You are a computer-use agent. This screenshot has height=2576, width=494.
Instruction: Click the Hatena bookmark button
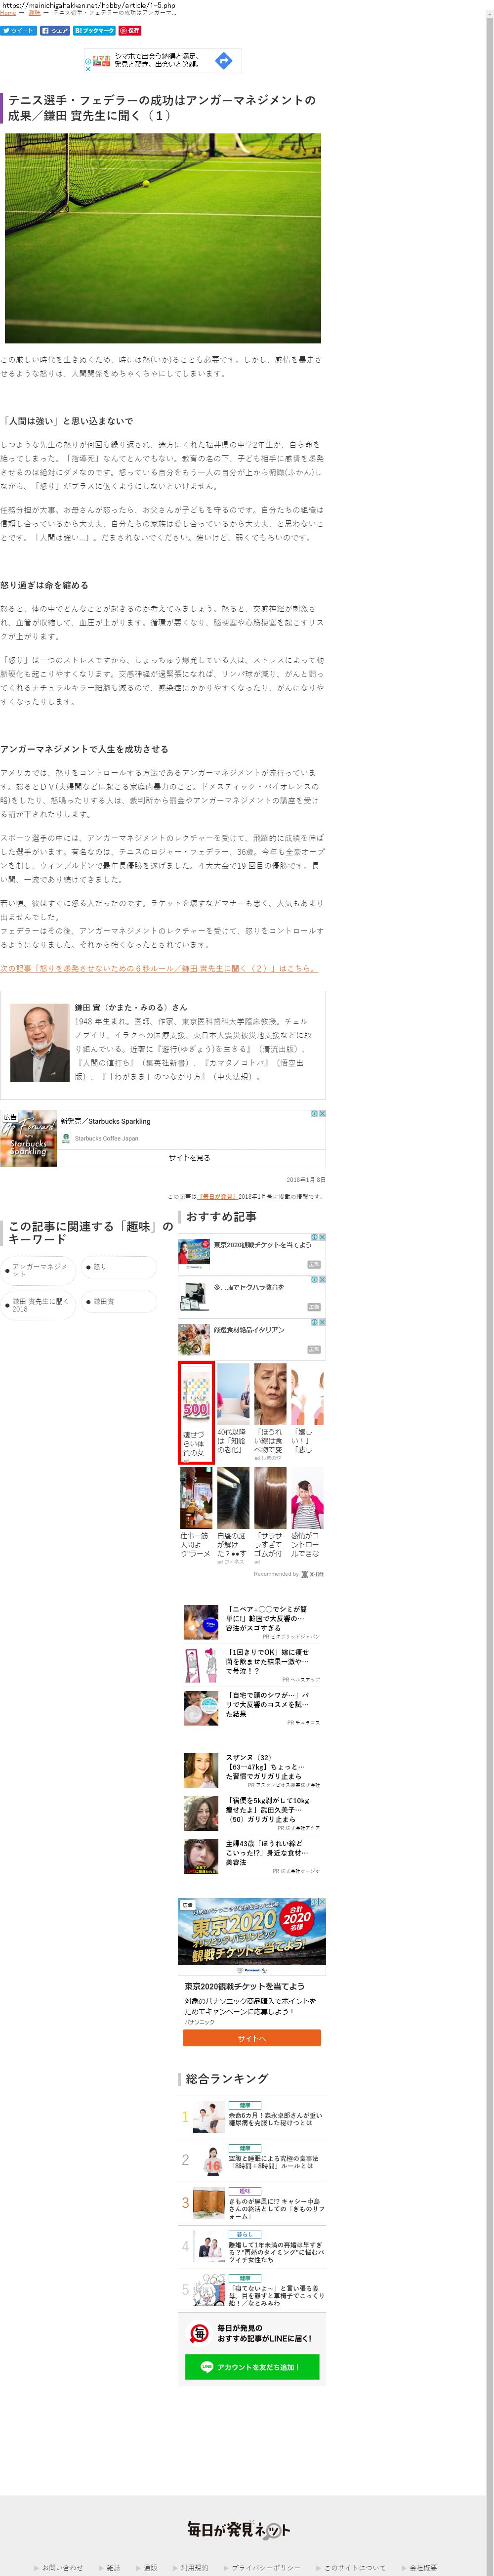click(94, 30)
